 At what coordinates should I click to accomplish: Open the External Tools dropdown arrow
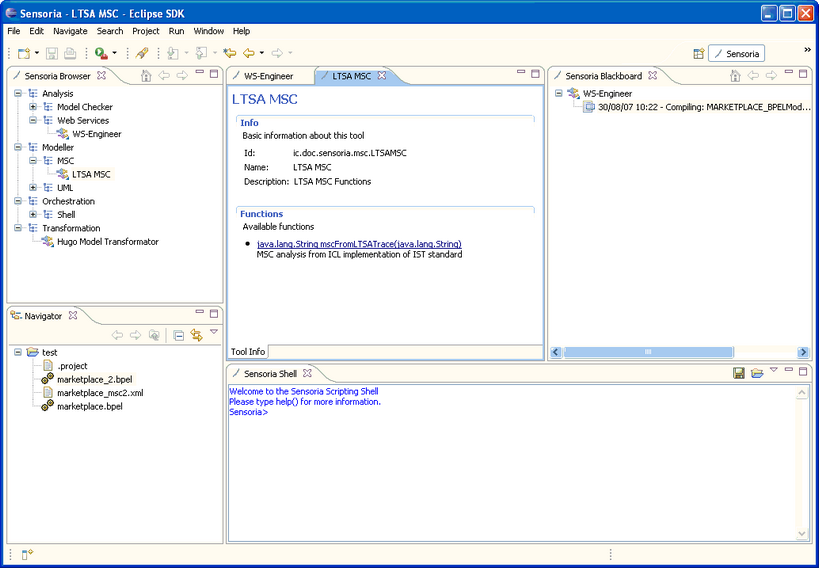tap(114, 53)
